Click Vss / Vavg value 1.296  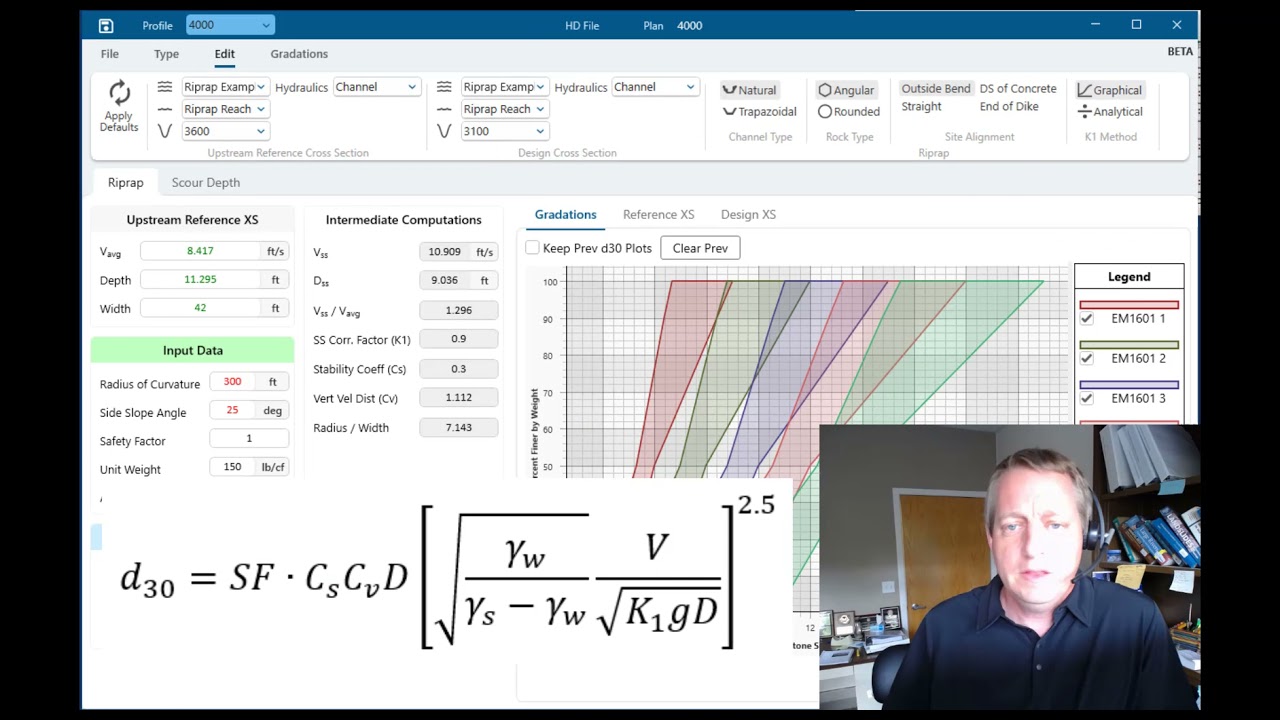[458, 310]
